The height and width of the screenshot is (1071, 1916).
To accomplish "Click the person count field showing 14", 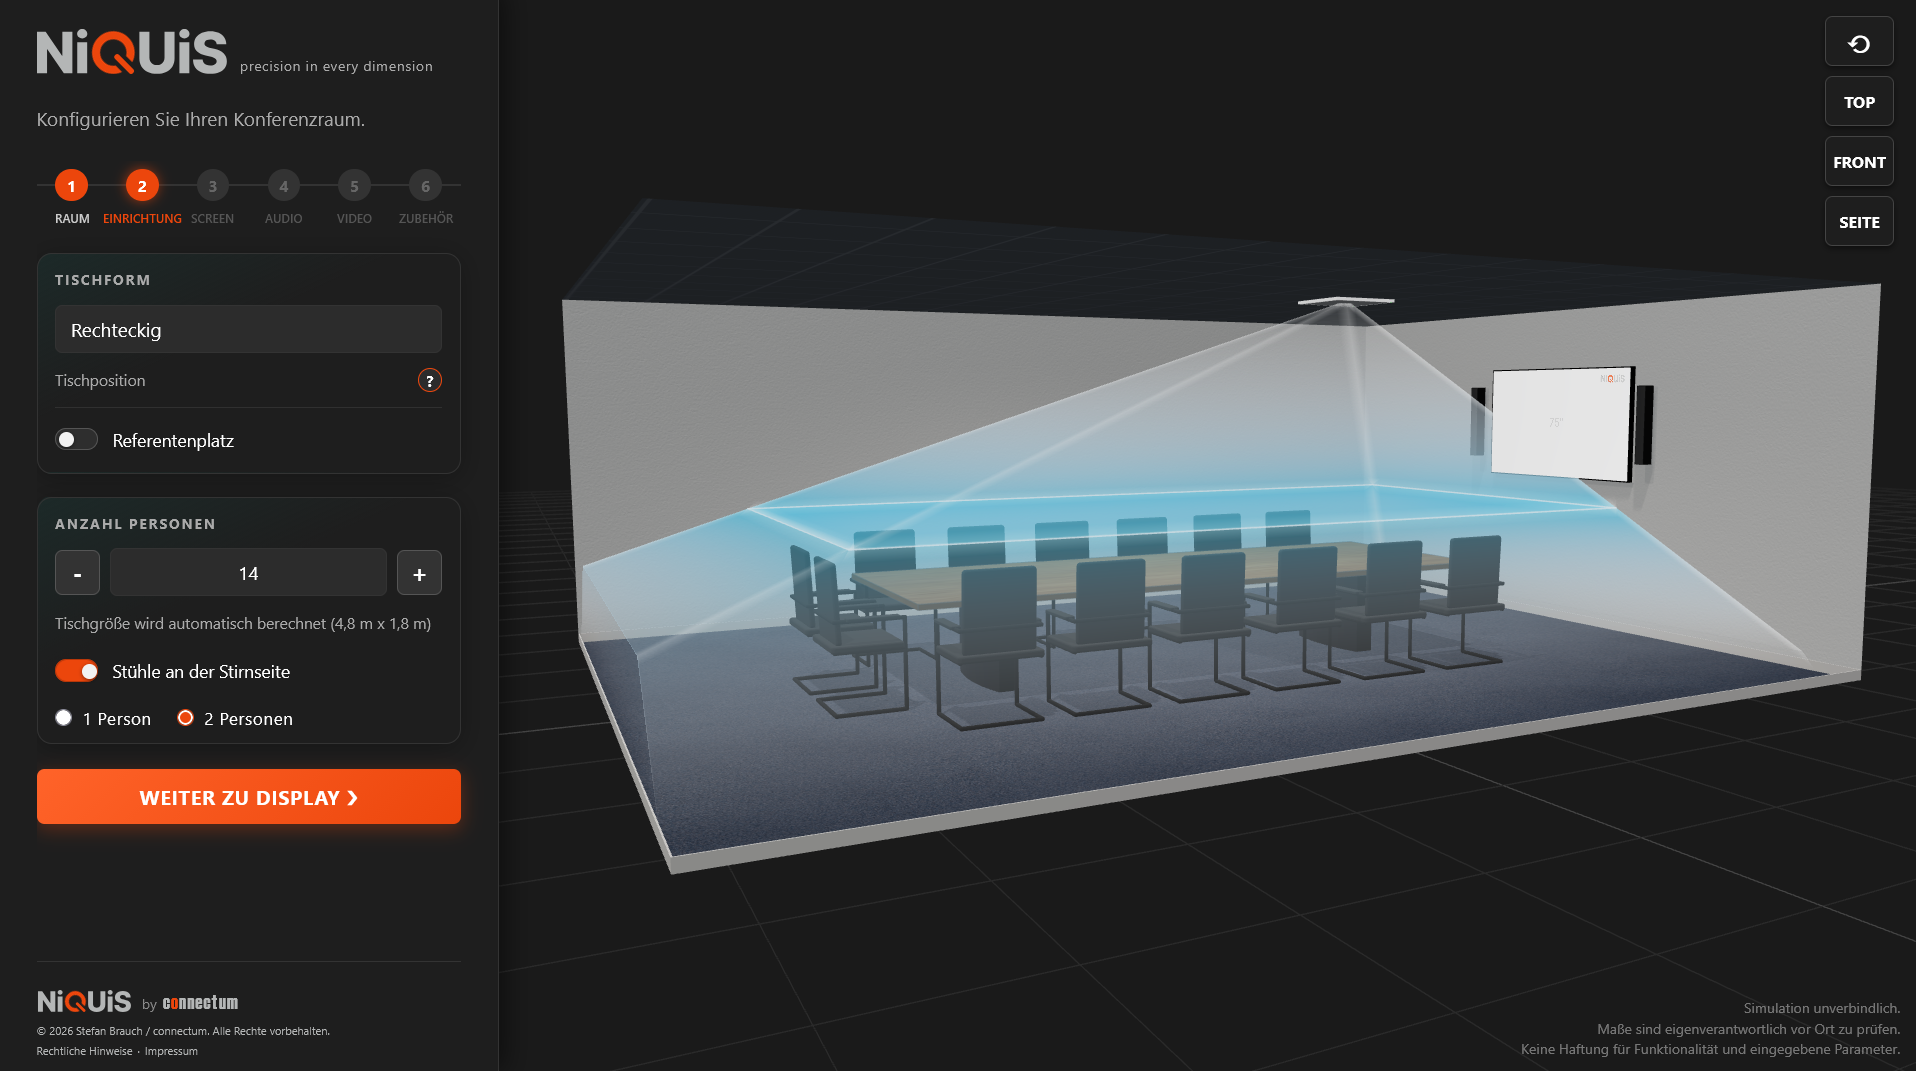I will point(248,573).
